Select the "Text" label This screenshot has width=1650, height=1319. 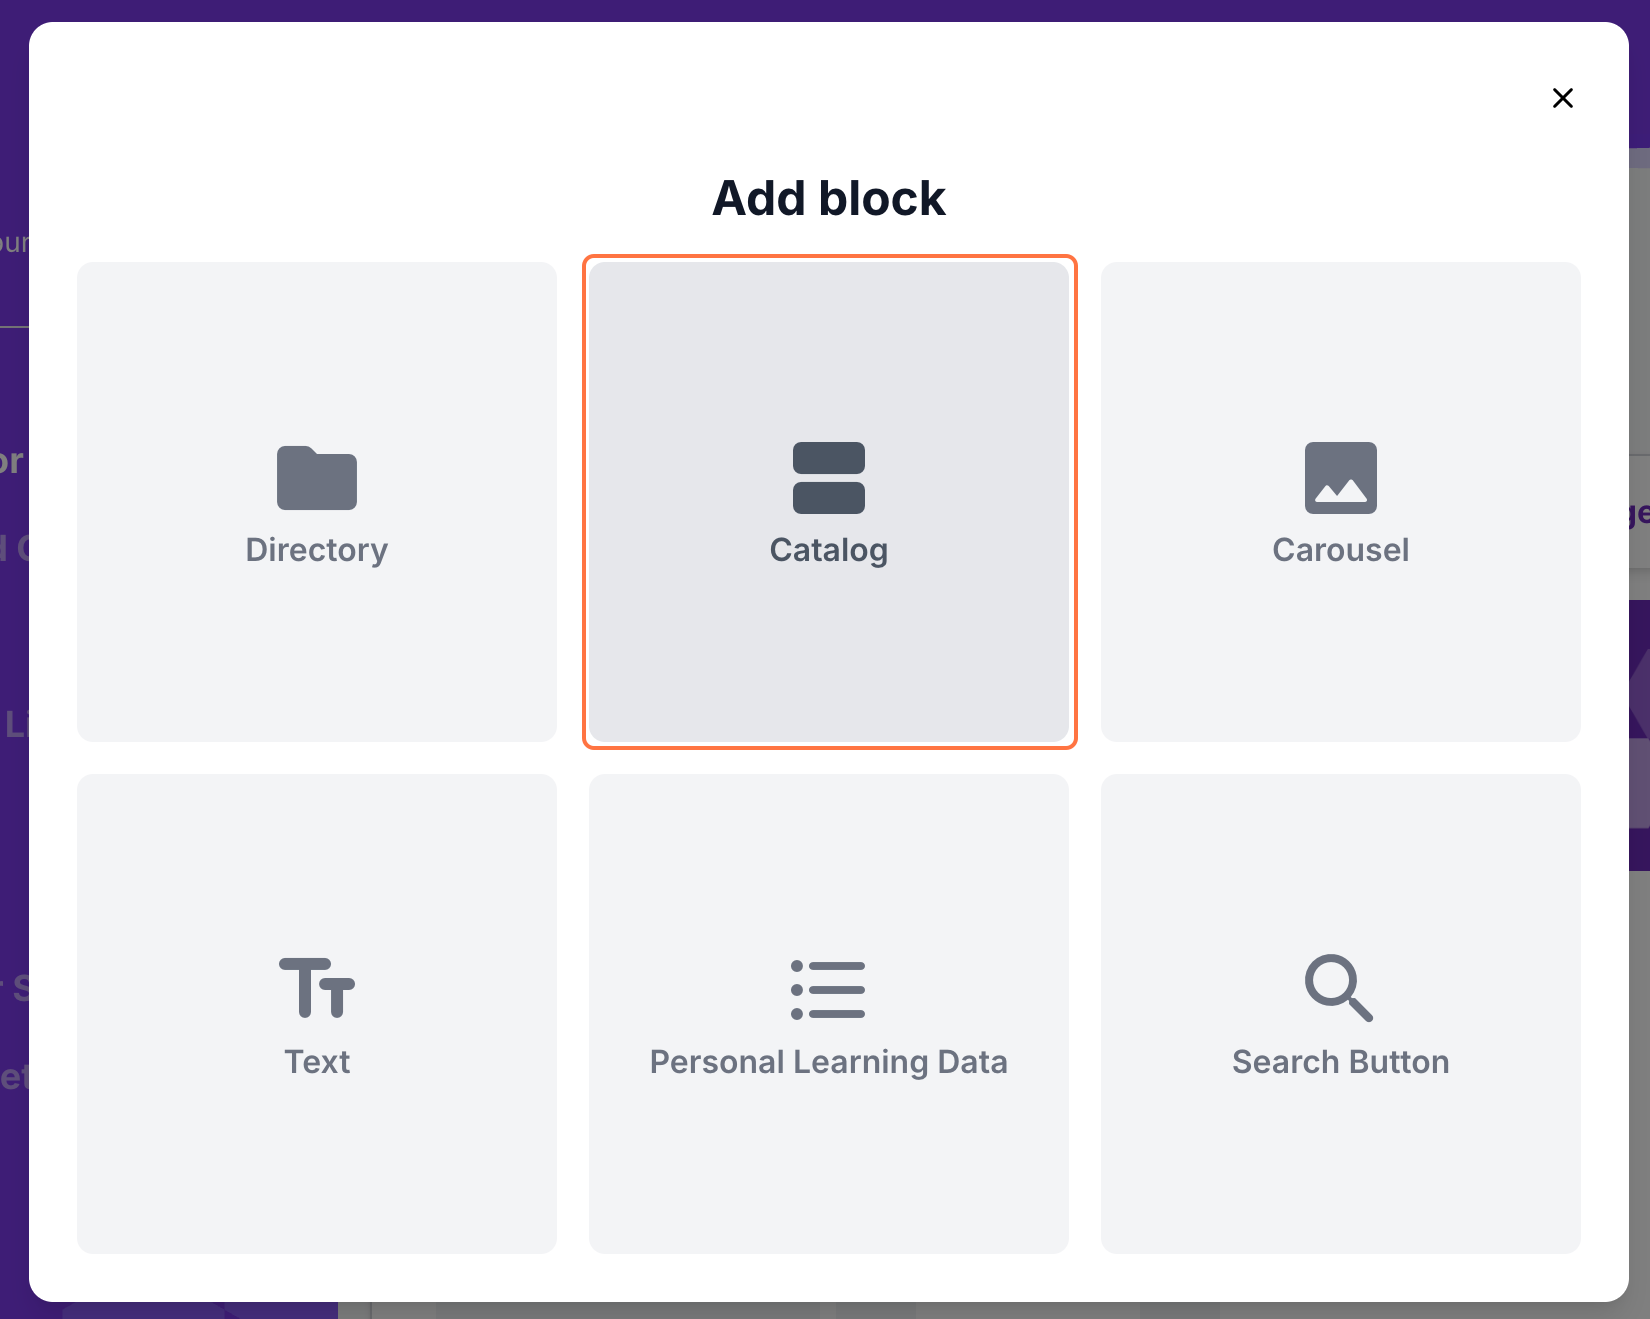317,1062
